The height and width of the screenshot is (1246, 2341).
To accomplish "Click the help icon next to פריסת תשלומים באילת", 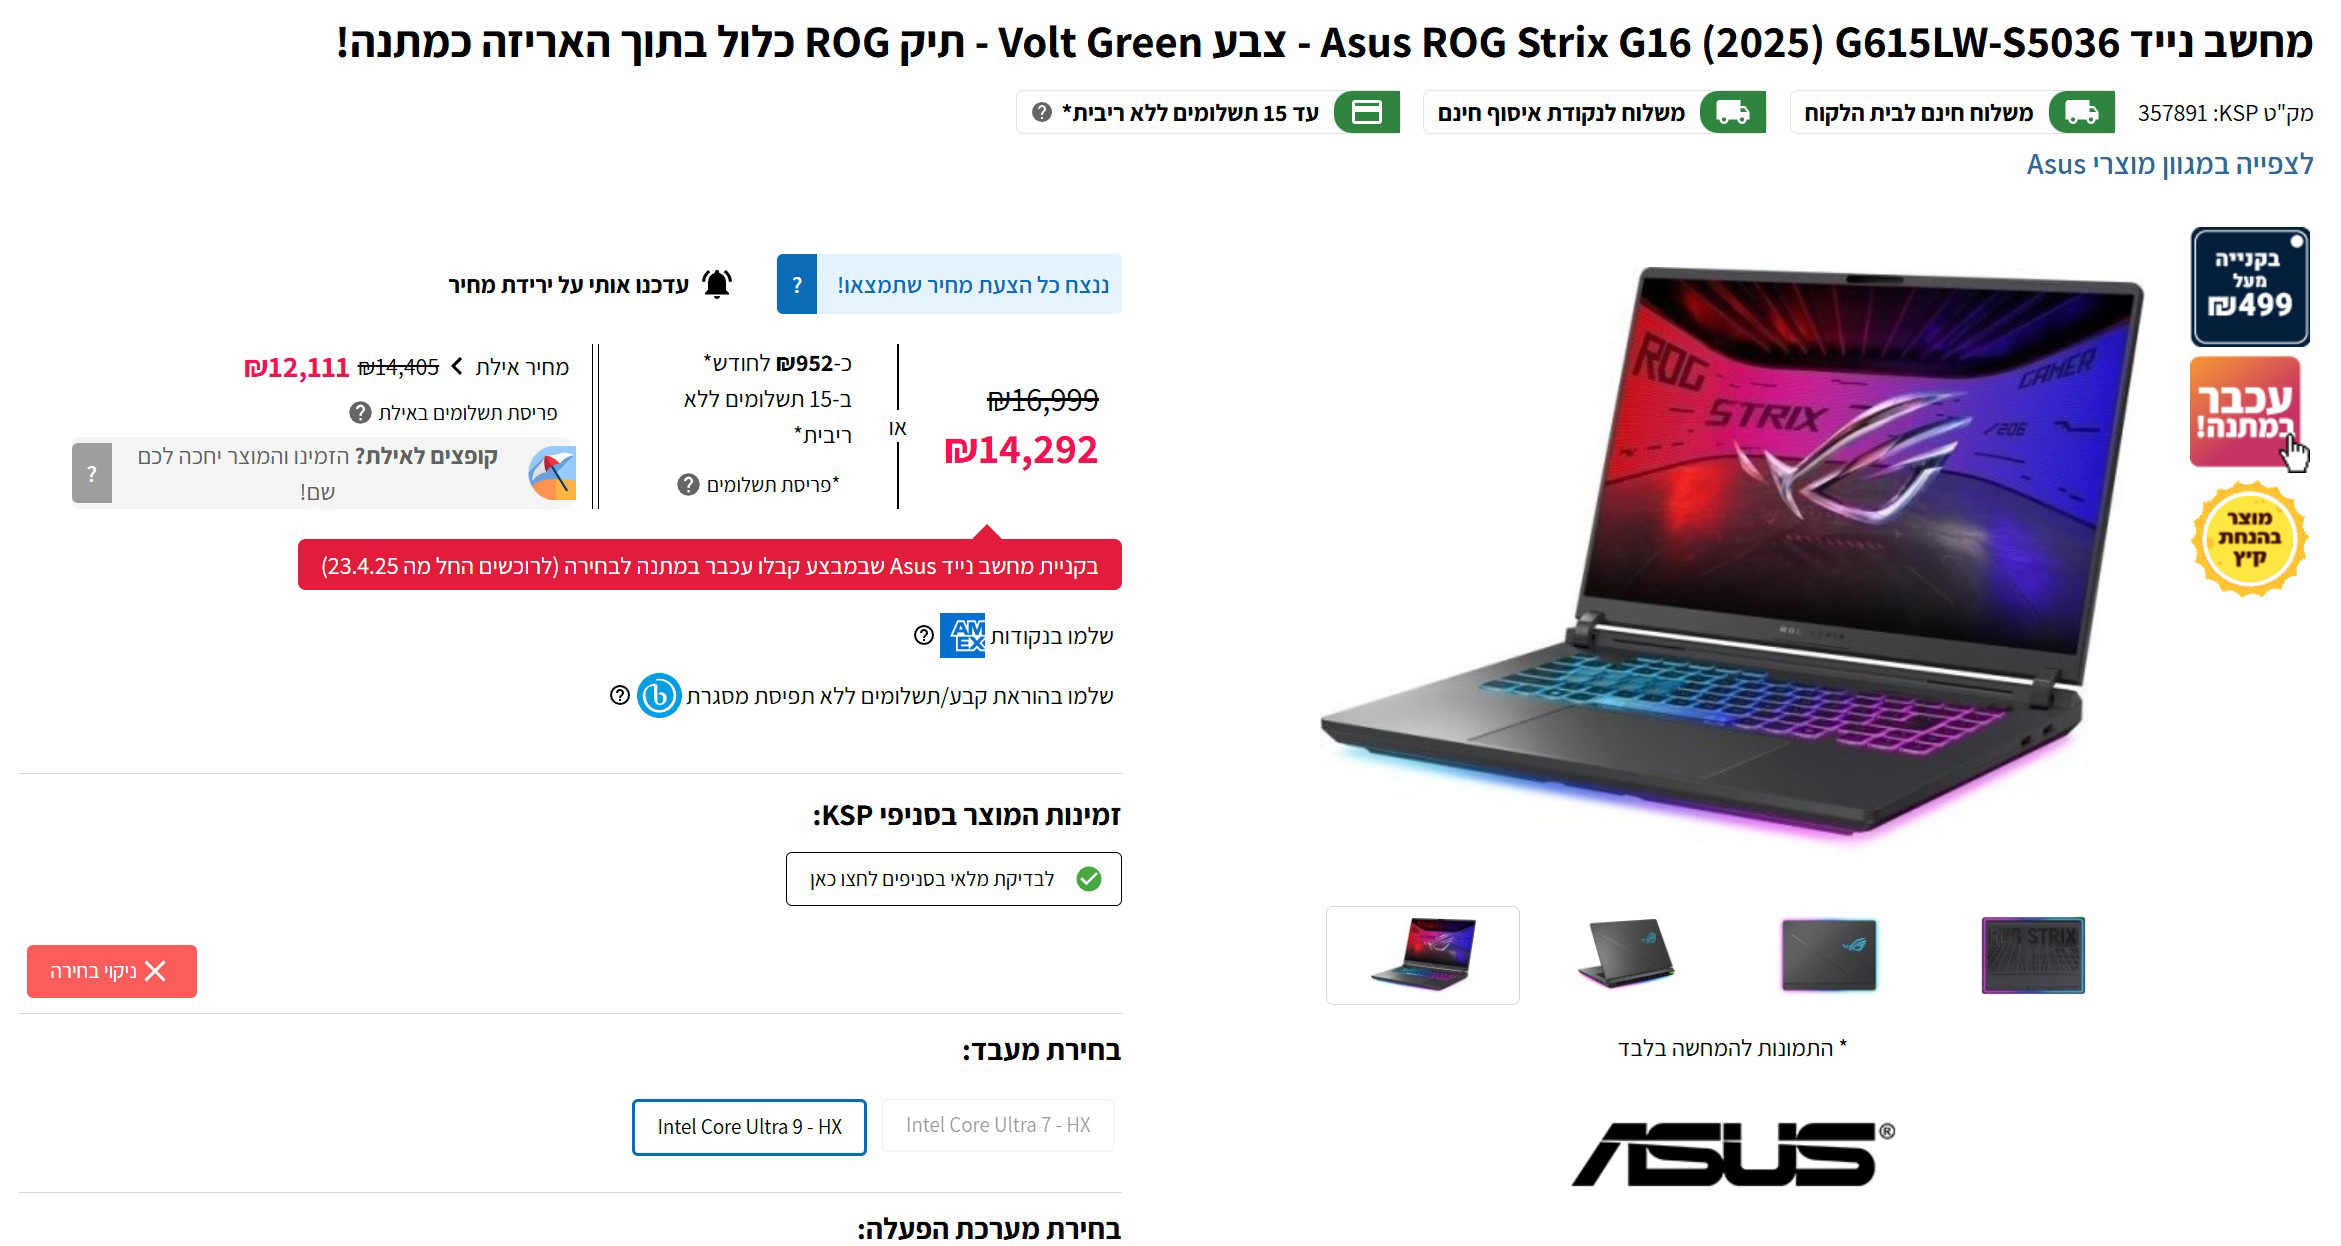I will (x=360, y=412).
